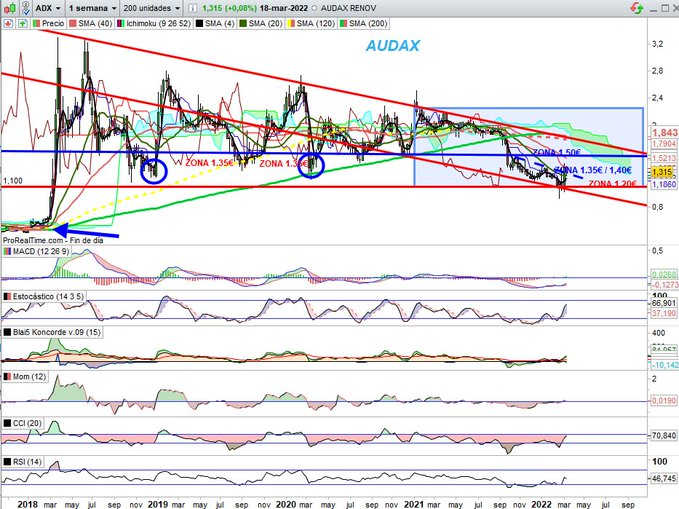The image size is (679, 509).
Task: Click the red-green sync arrows icon
Action: click(x=636, y=8)
